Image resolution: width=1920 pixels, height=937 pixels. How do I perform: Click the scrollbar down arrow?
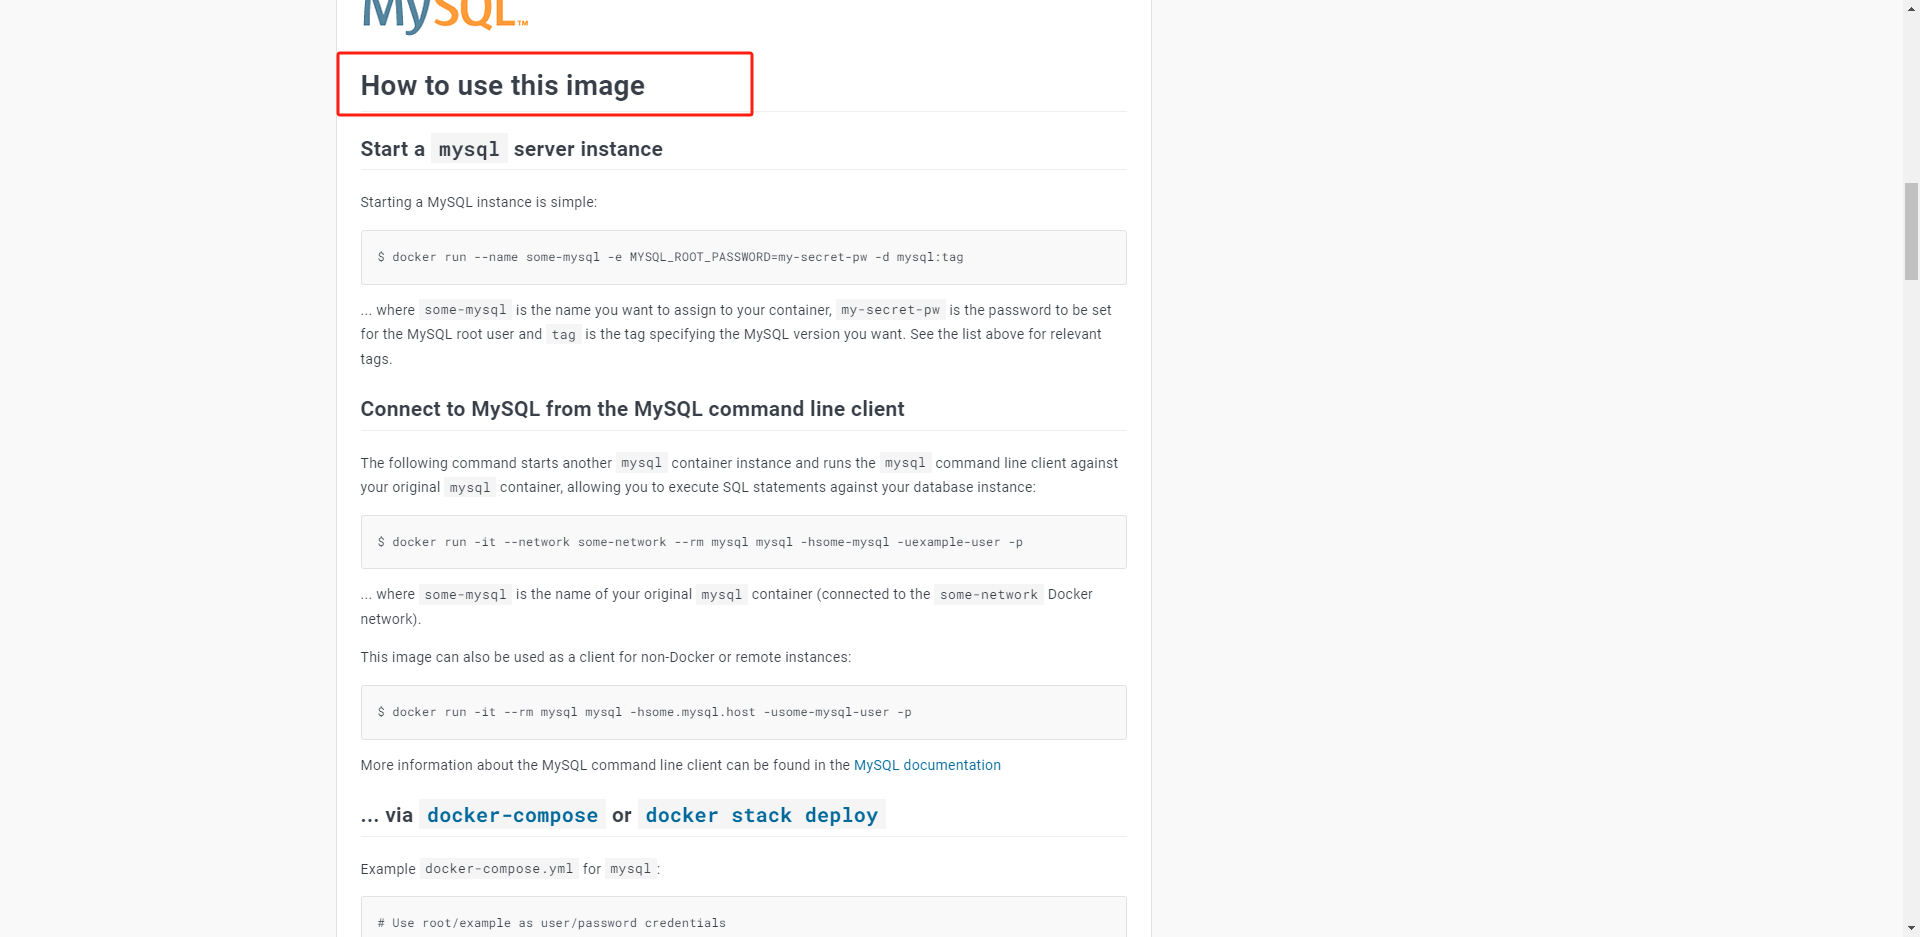(1911, 928)
